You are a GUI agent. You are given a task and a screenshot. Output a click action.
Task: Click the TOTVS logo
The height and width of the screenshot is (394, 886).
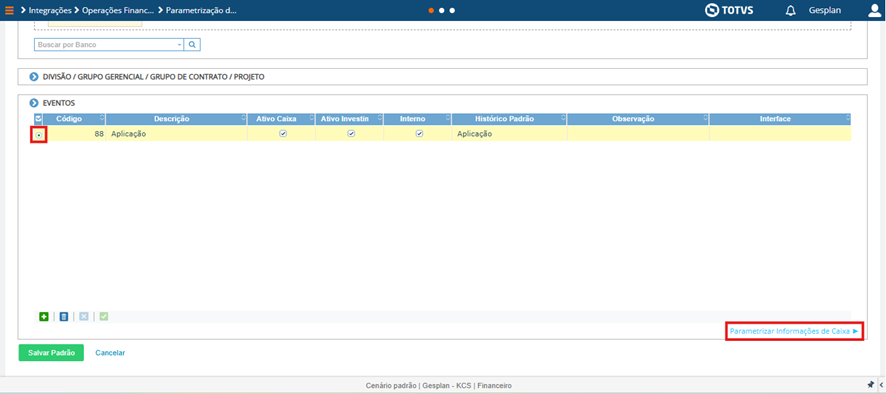(729, 10)
